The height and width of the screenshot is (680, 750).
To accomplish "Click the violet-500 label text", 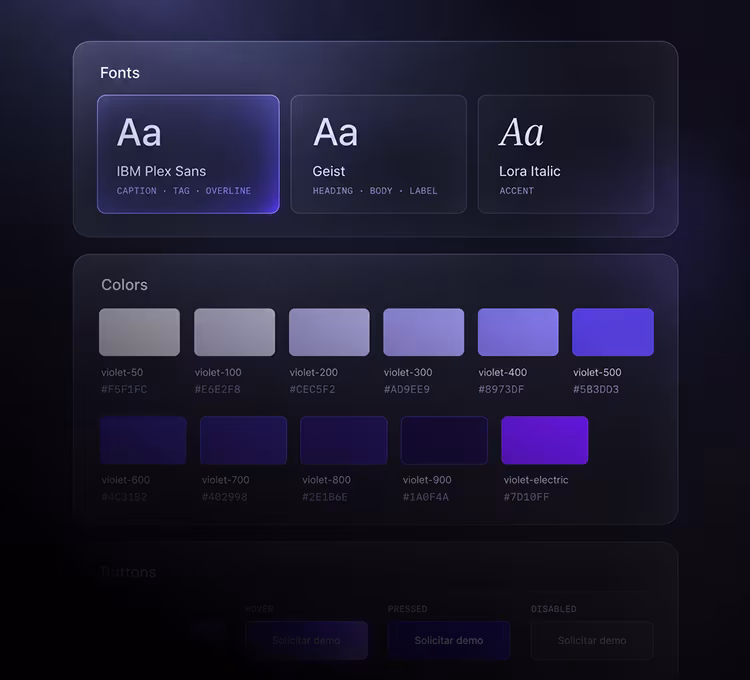I will point(597,372).
